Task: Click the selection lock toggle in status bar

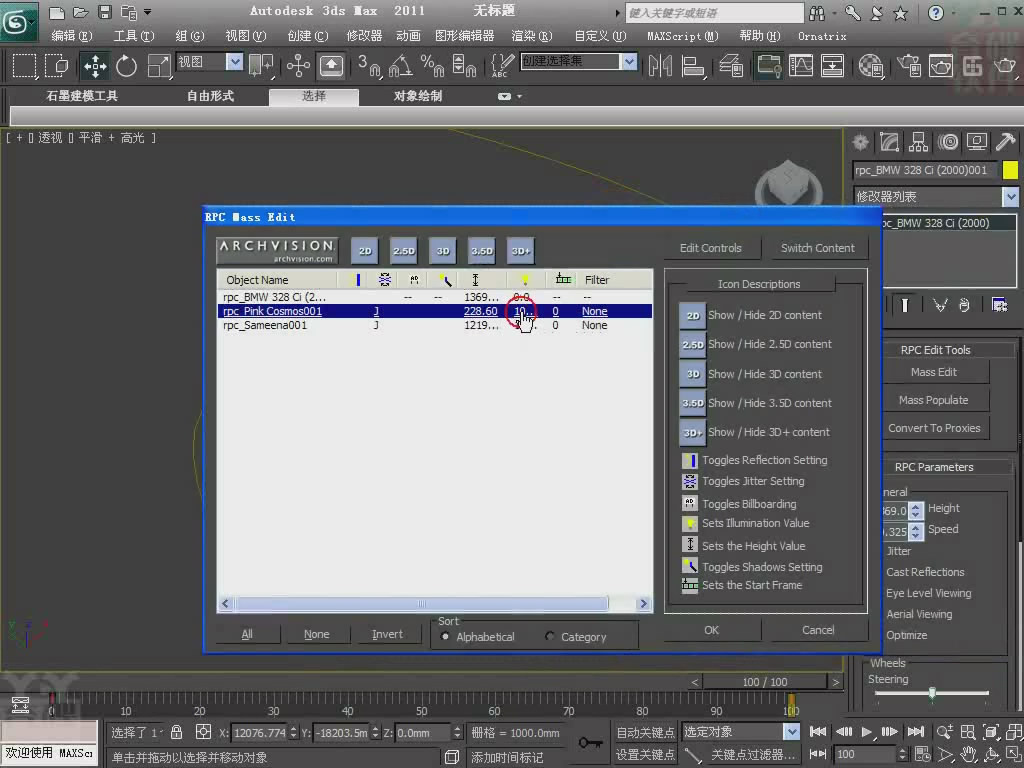Action: (x=176, y=732)
